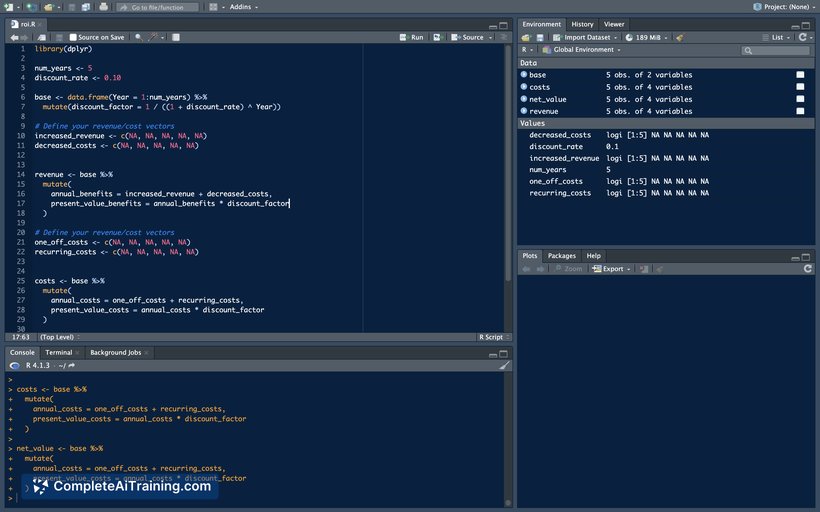View the net_value data frame via its table icon

pyautogui.click(x=800, y=99)
